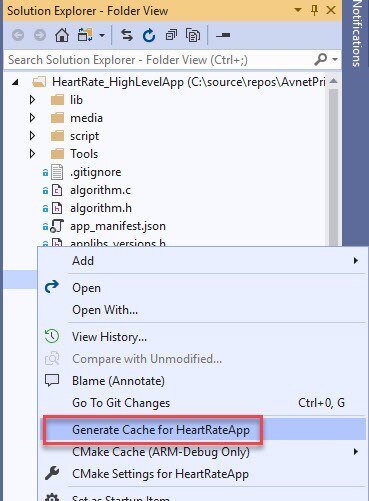Select HeartRate_HighLevelApp root folder
This screenshot has height=501, width=369.
tap(189, 82)
